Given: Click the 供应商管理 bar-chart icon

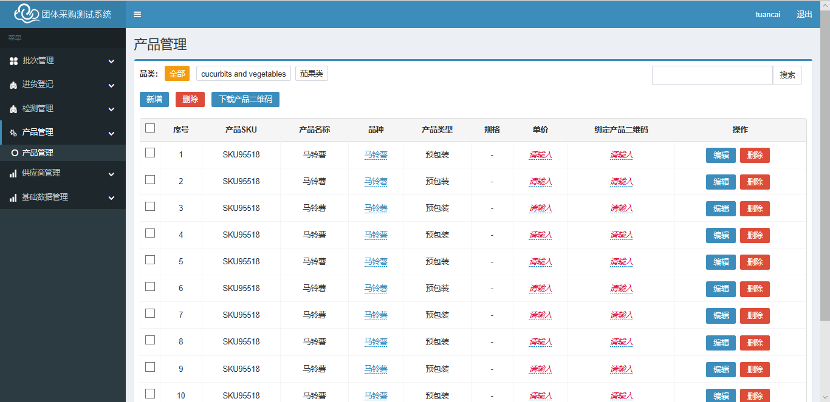Looking at the screenshot, I should click(14, 173).
